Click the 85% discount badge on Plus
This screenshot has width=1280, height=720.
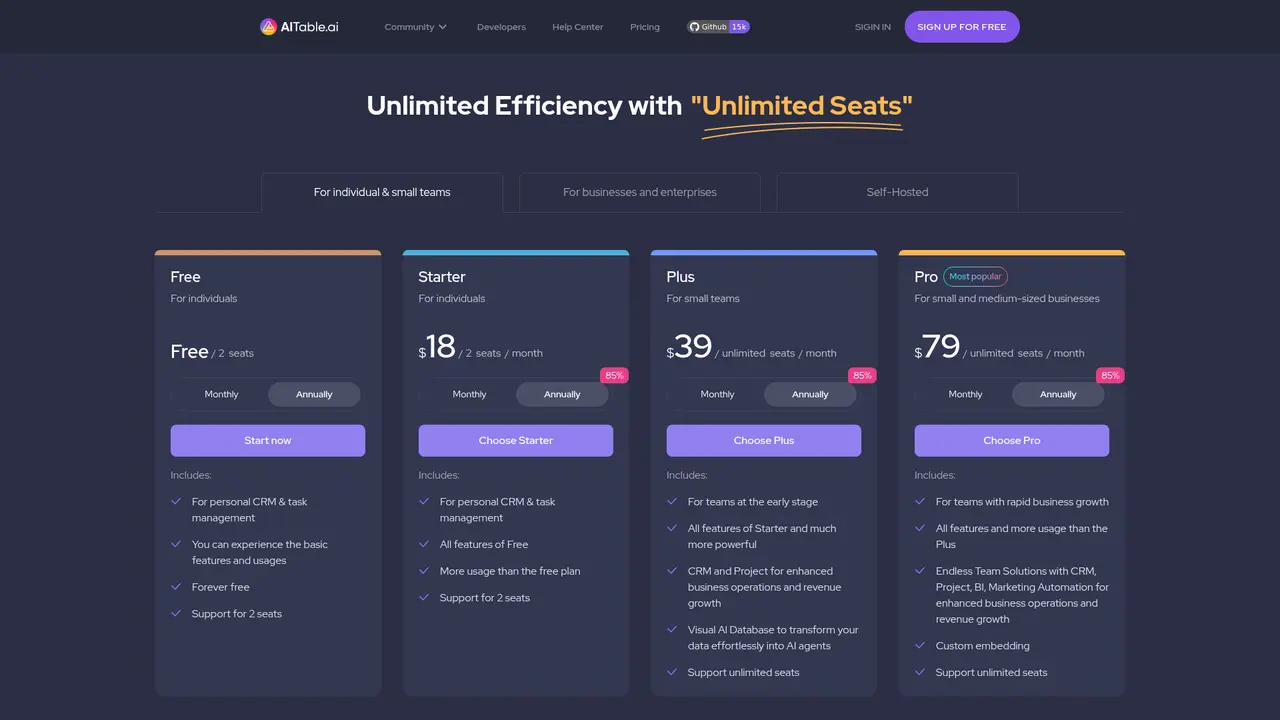click(862, 376)
